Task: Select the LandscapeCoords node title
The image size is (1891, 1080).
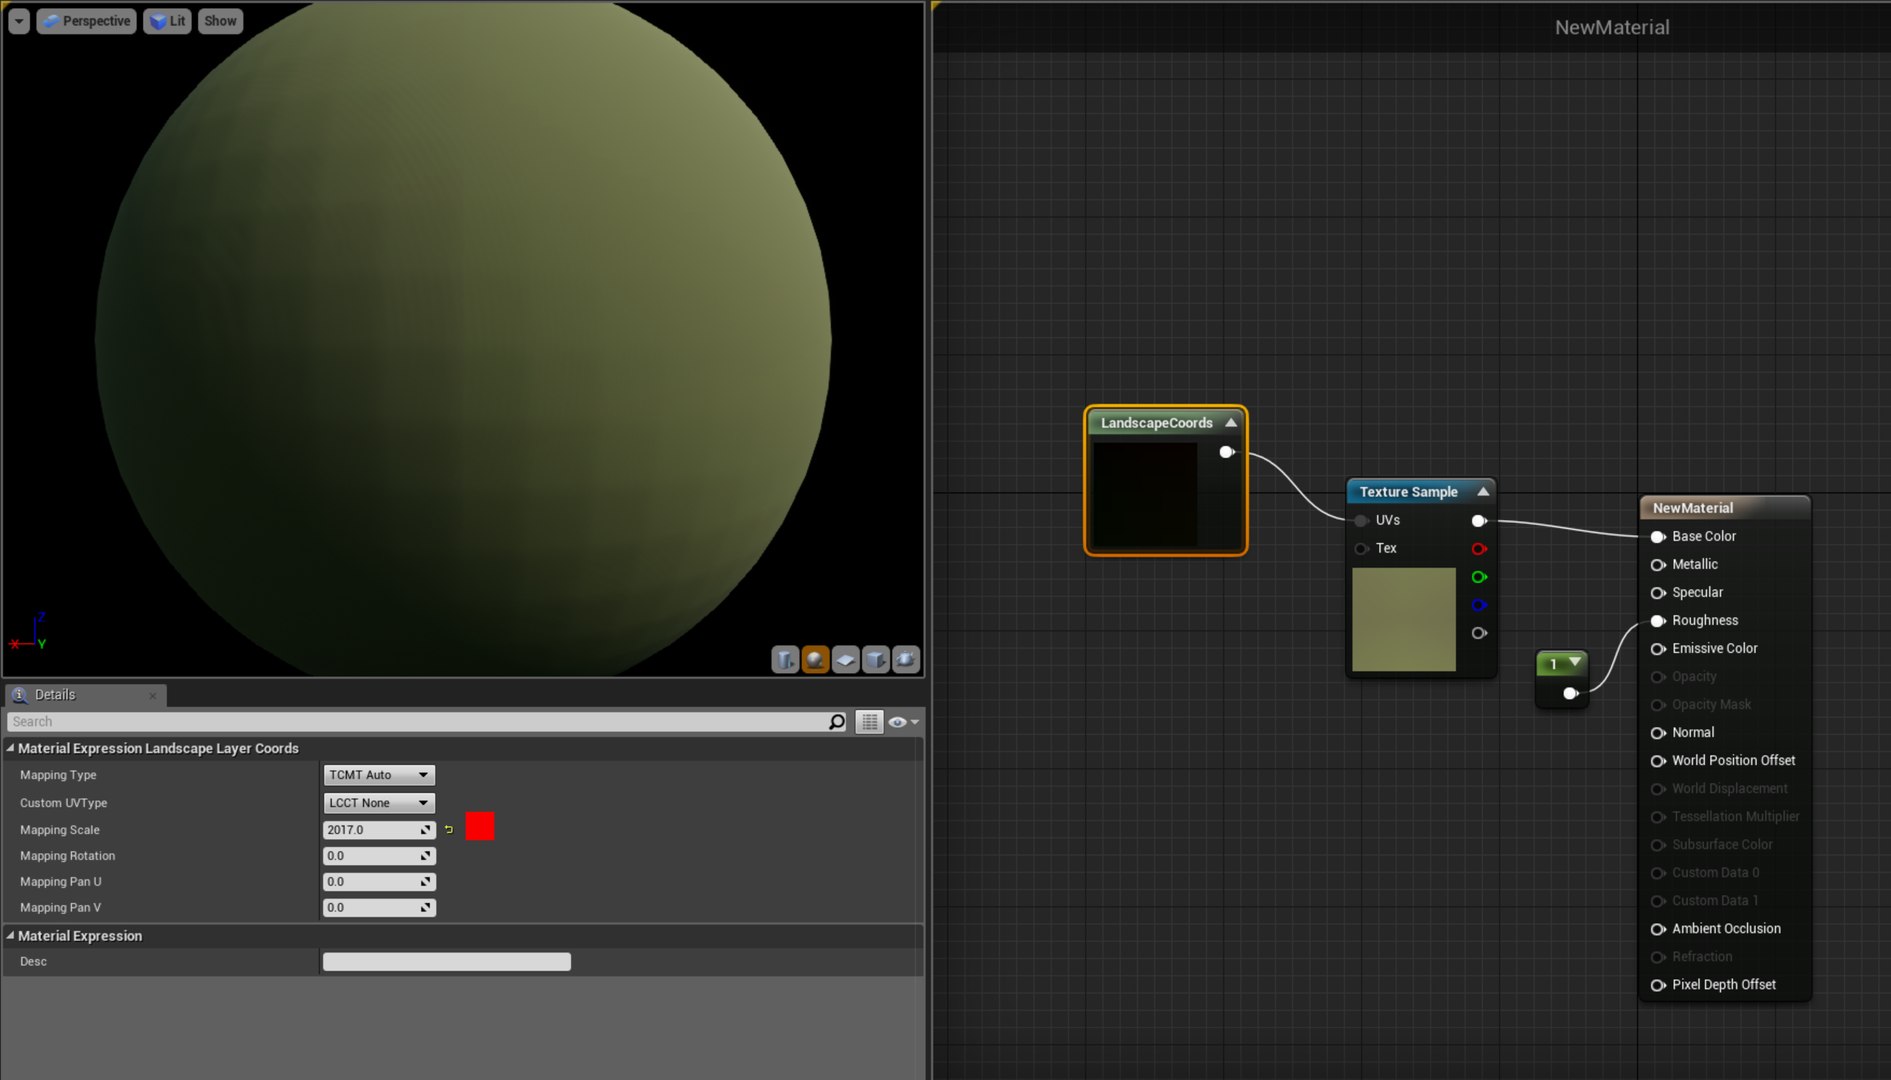Action: [1156, 423]
